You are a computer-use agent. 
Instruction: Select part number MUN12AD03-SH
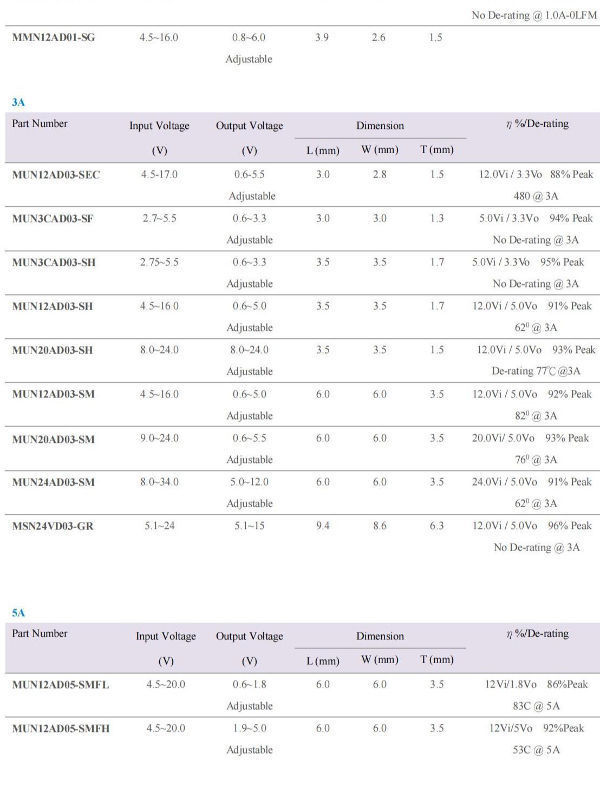click(x=52, y=306)
